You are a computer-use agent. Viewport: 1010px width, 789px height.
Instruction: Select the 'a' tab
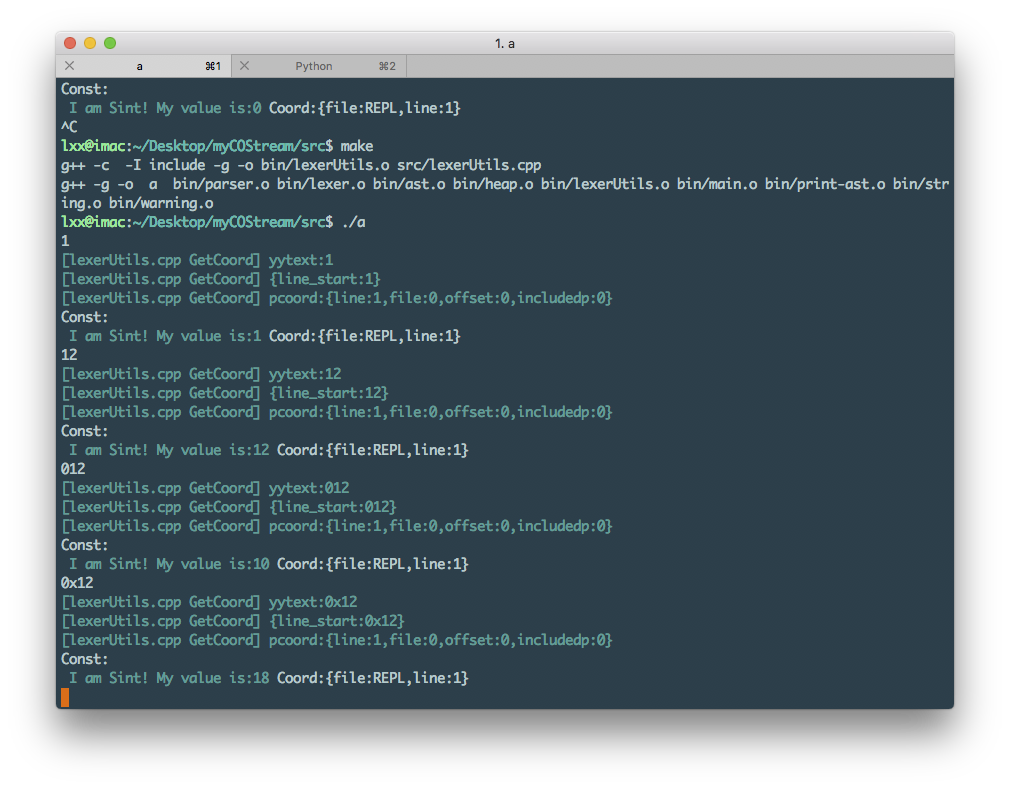[140, 66]
